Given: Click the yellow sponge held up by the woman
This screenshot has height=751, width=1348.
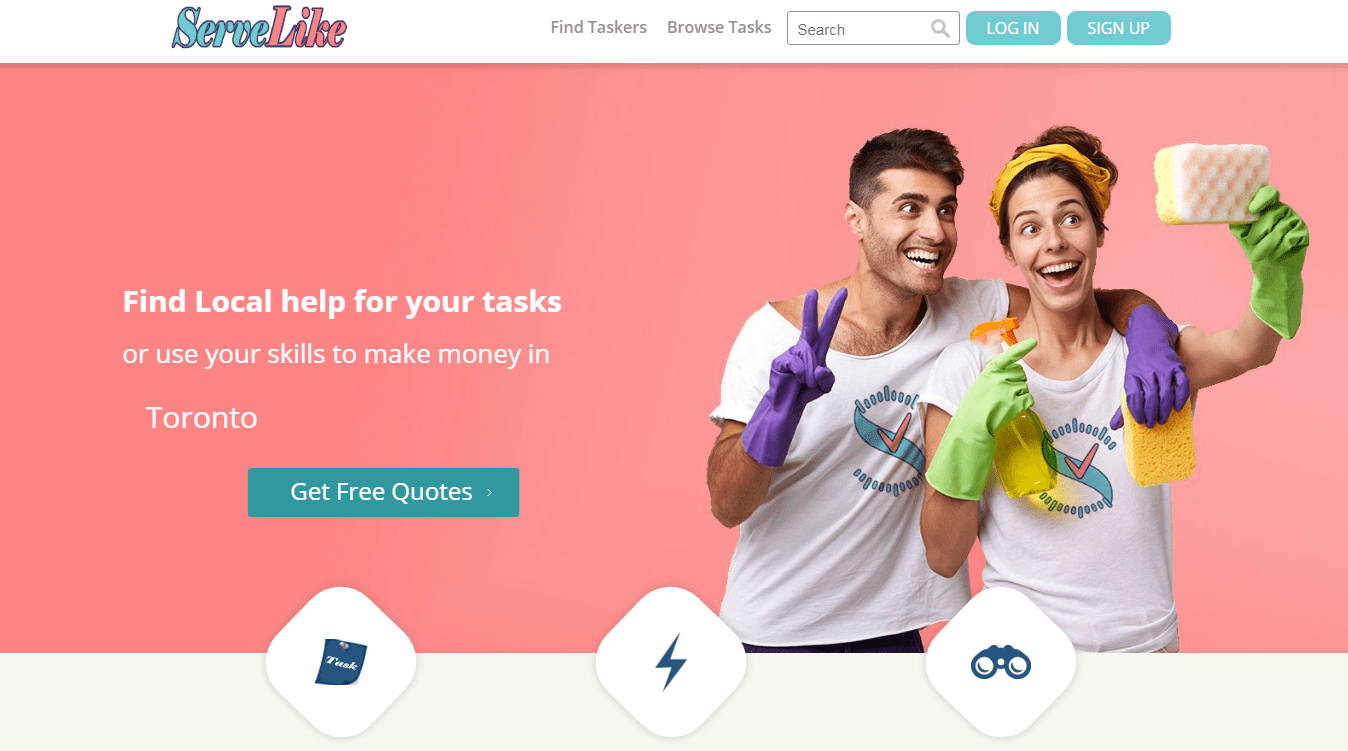Looking at the screenshot, I should pyautogui.click(x=1210, y=182).
